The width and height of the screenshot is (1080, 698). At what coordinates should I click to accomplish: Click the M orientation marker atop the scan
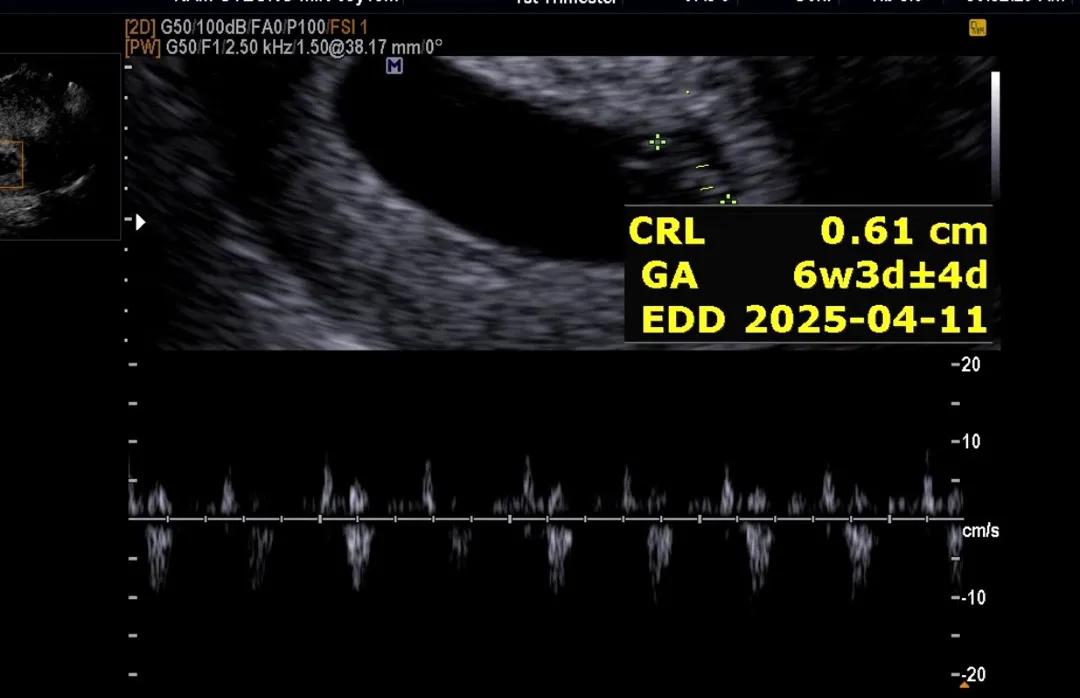tap(394, 66)
